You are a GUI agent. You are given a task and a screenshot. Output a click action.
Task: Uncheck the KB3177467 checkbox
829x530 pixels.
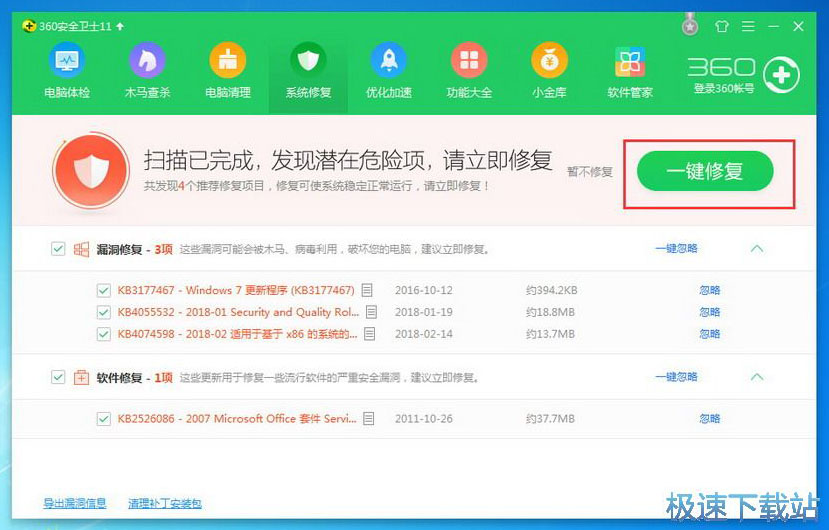click(104, 290)
